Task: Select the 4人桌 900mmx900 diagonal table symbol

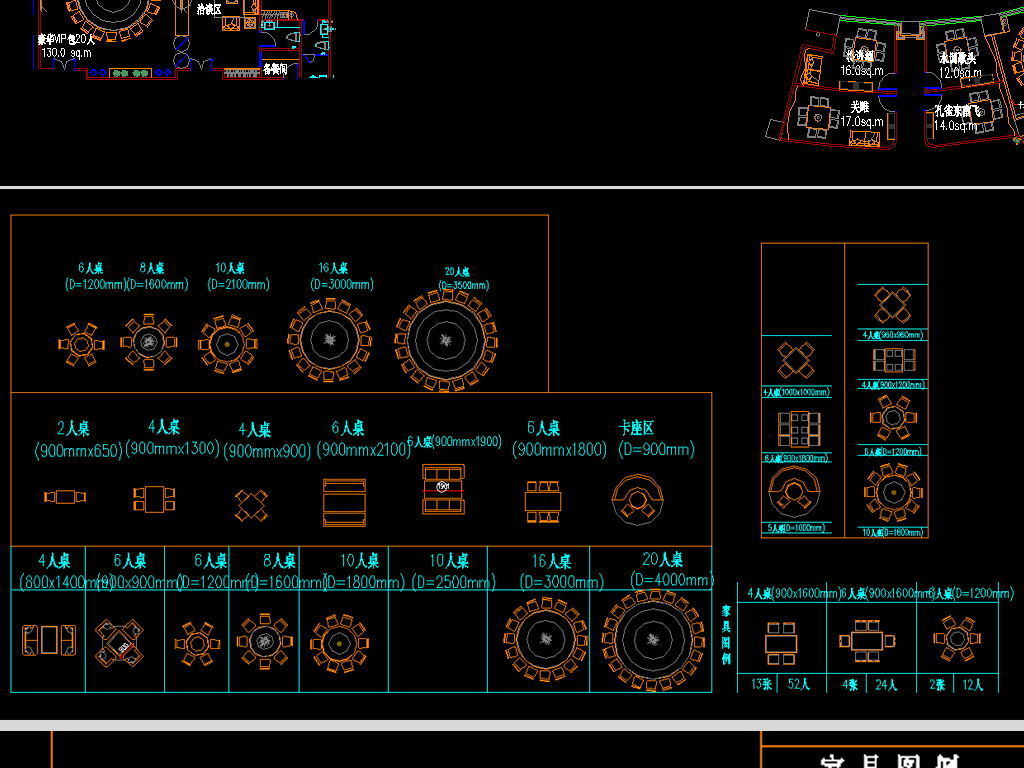Action: tap(251, 504)
